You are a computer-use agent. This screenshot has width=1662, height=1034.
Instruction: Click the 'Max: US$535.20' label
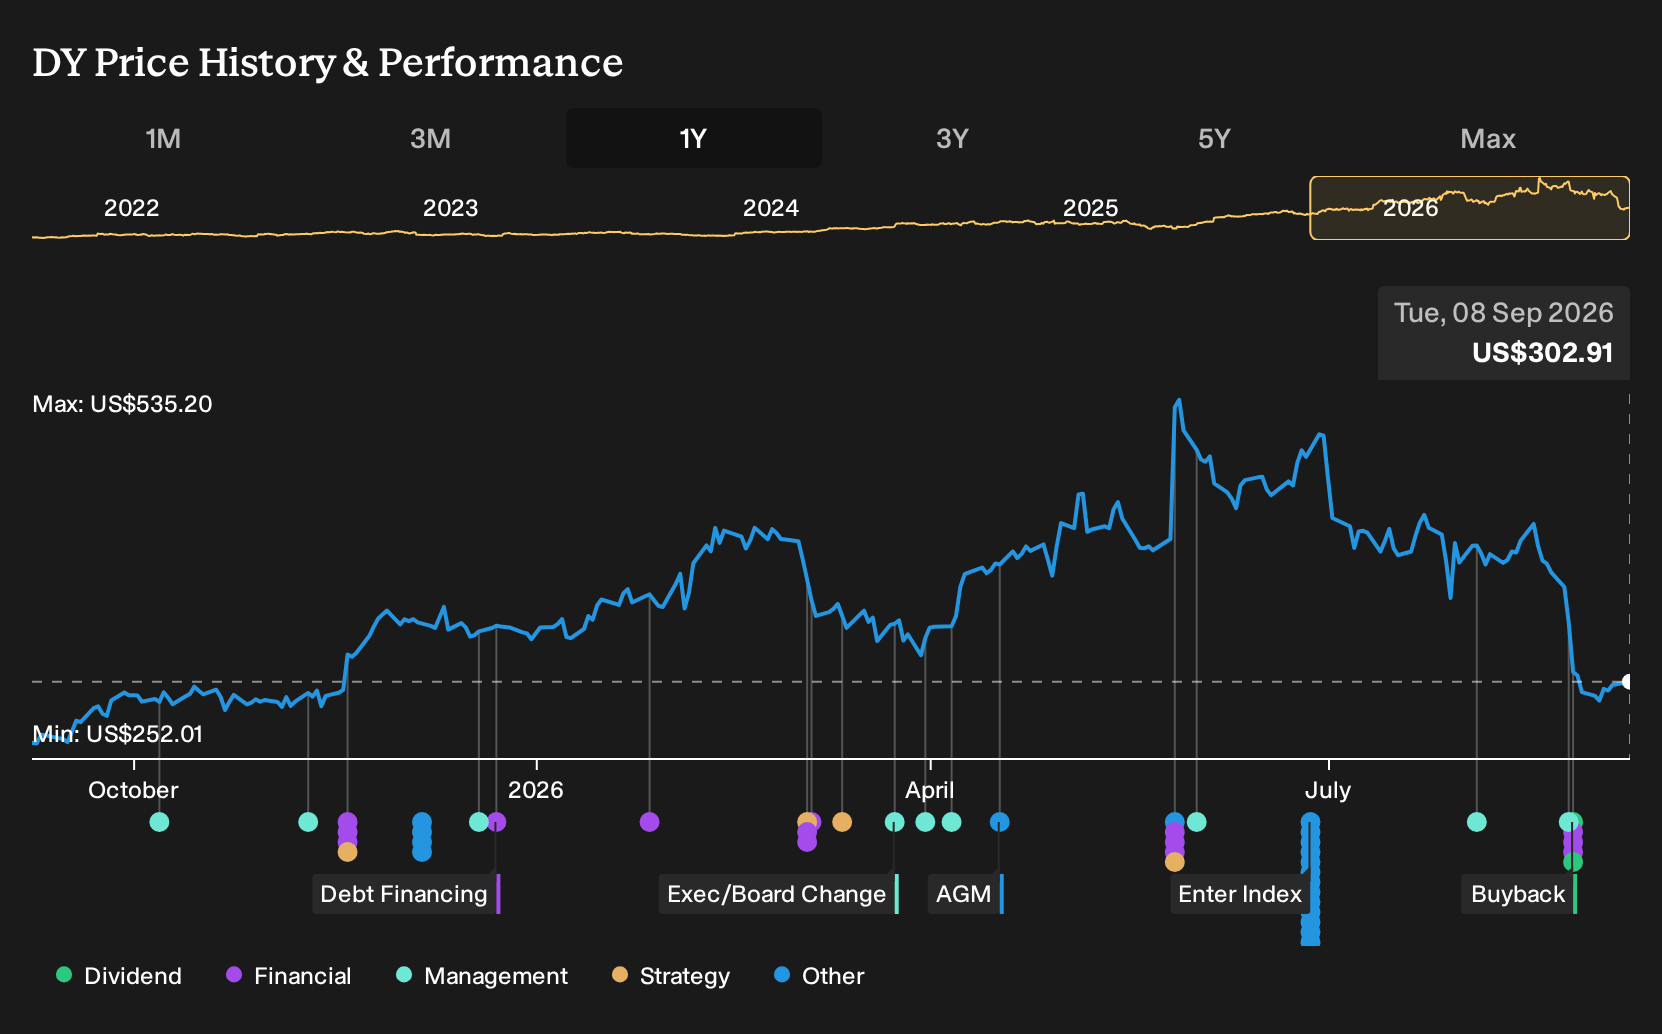point(122,404)
